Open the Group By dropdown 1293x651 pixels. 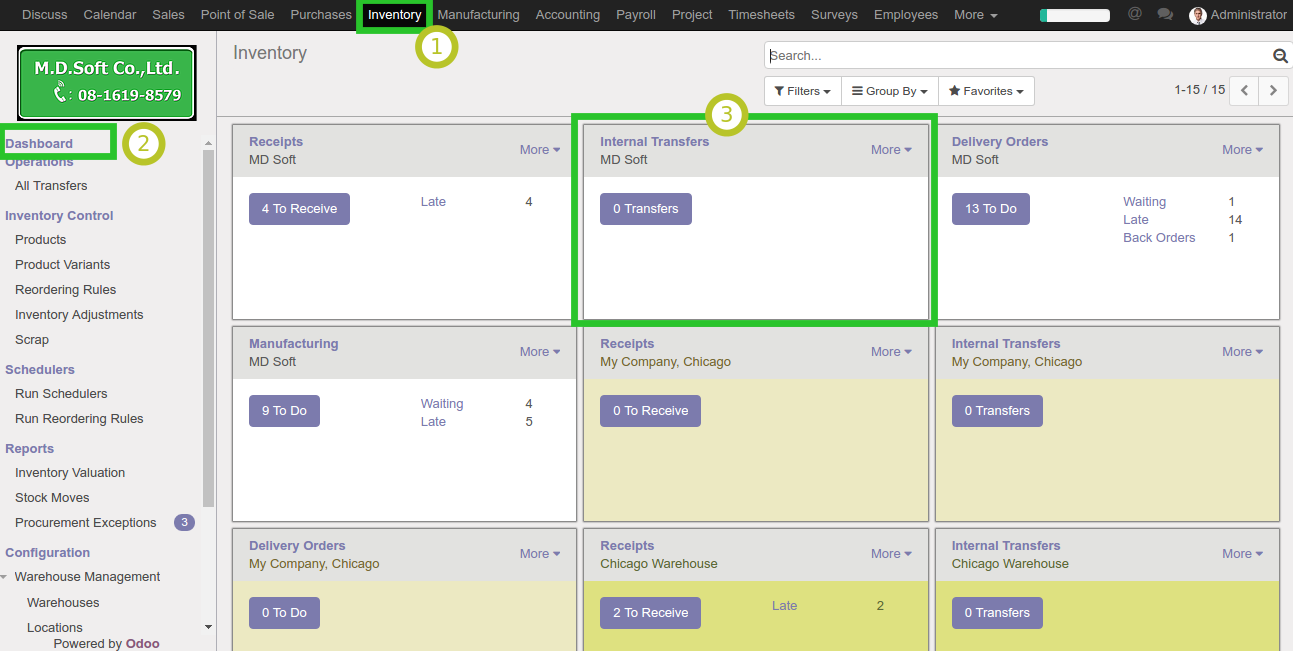click(x=889, y=91)
